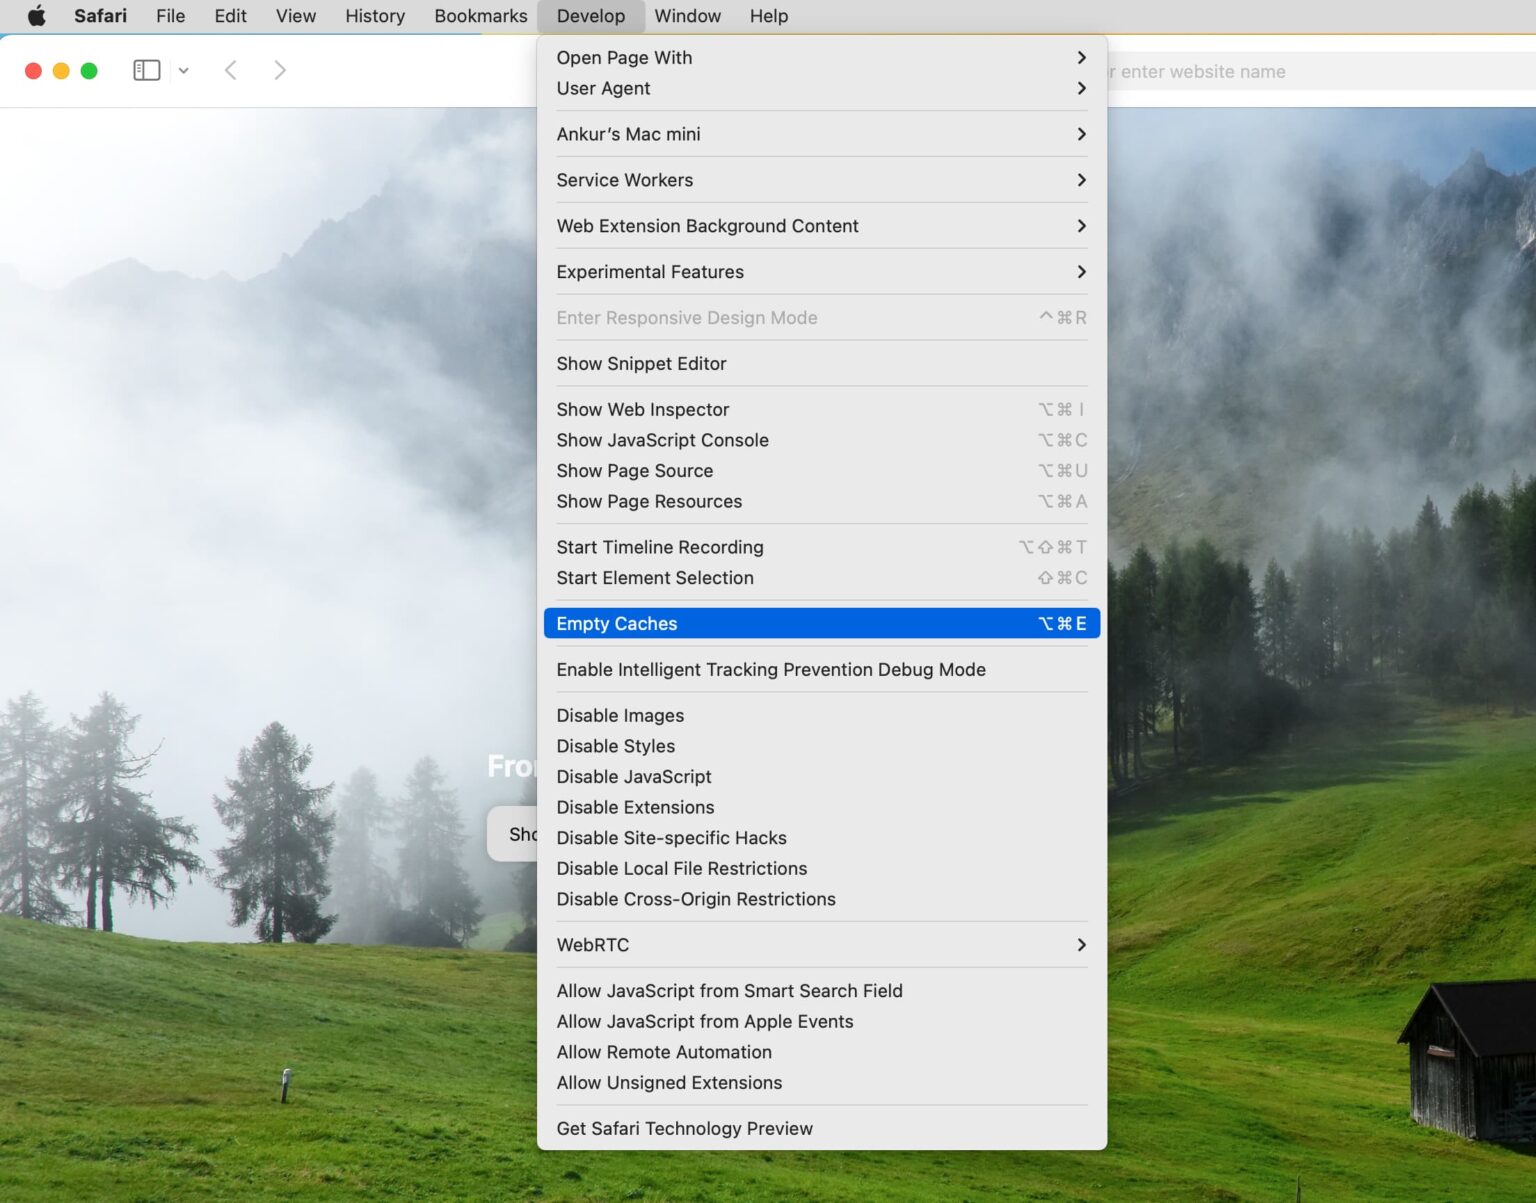Toggle Disable JavaScript
This screenshot has height=1203, width=1536.
pyautogui.click(x=822, y=777)
